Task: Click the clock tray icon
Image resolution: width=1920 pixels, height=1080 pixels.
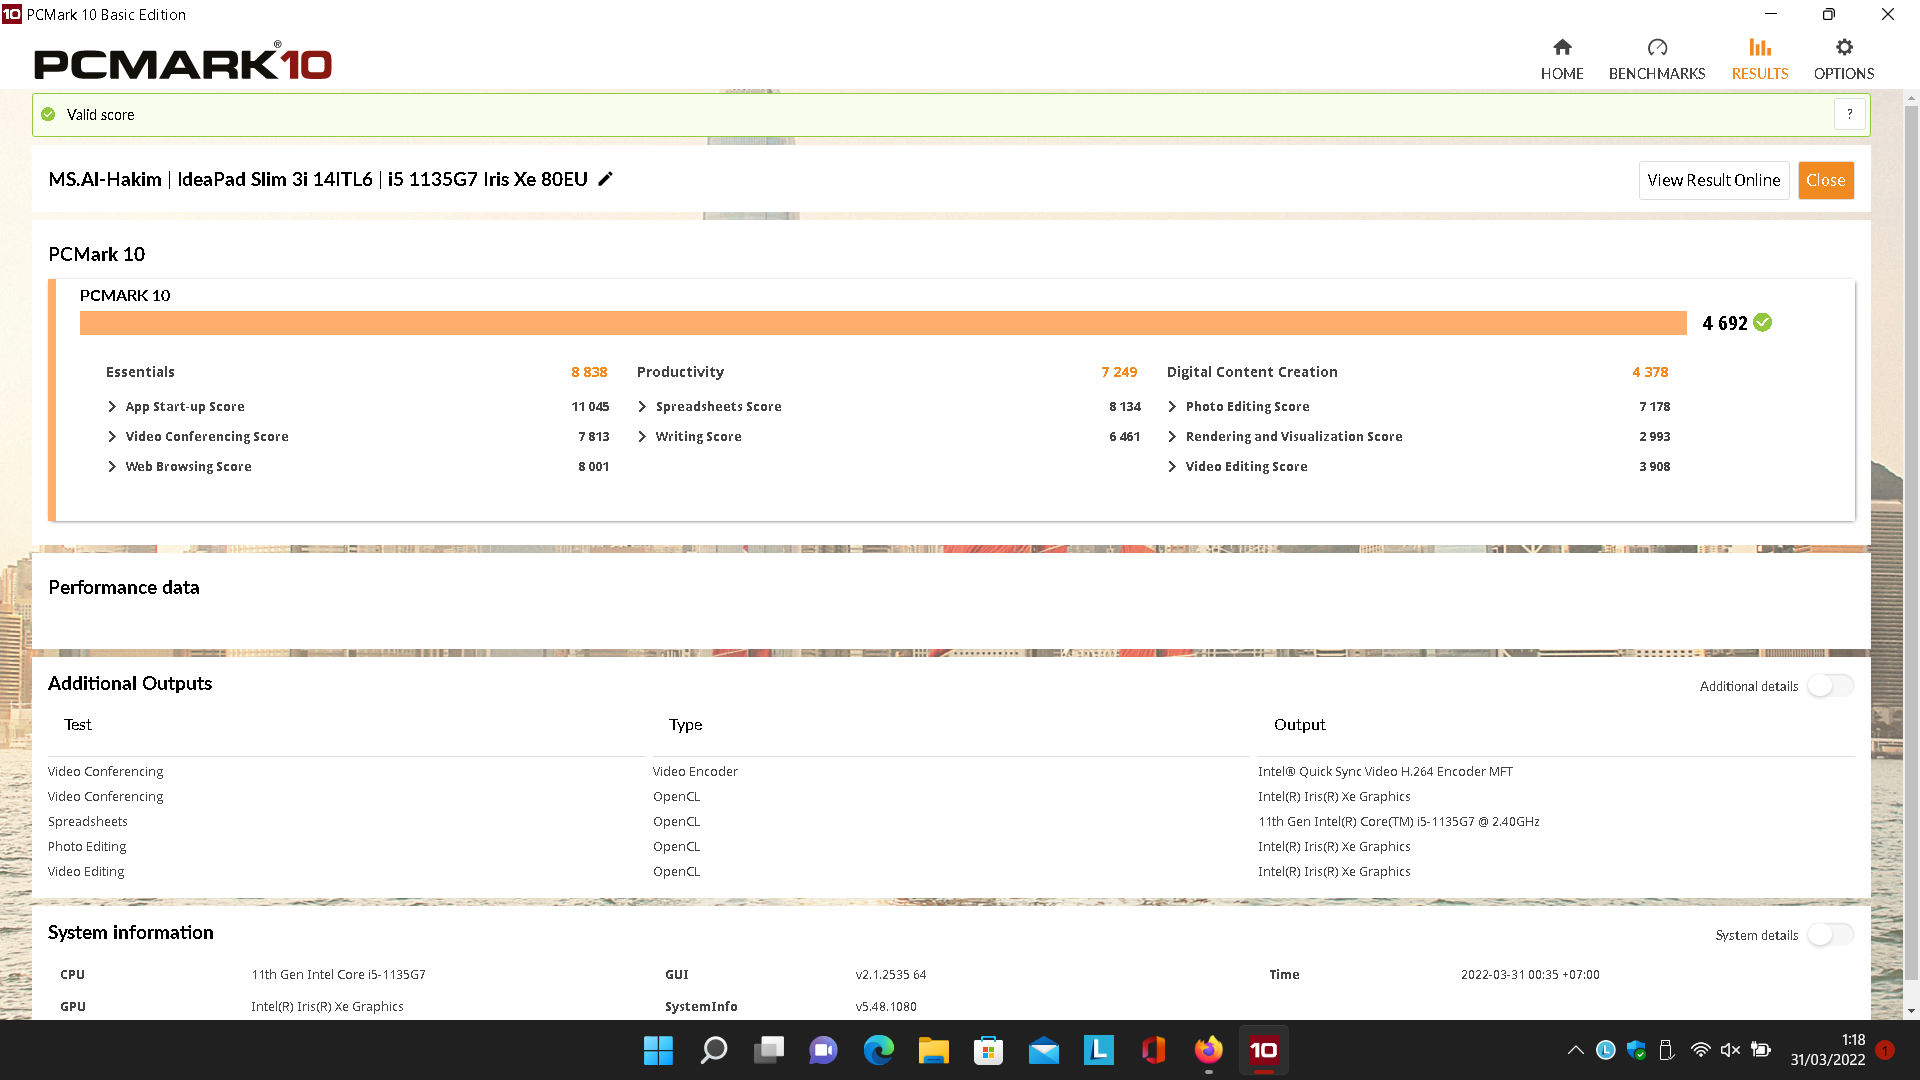Action: tap(1605, 1050)
